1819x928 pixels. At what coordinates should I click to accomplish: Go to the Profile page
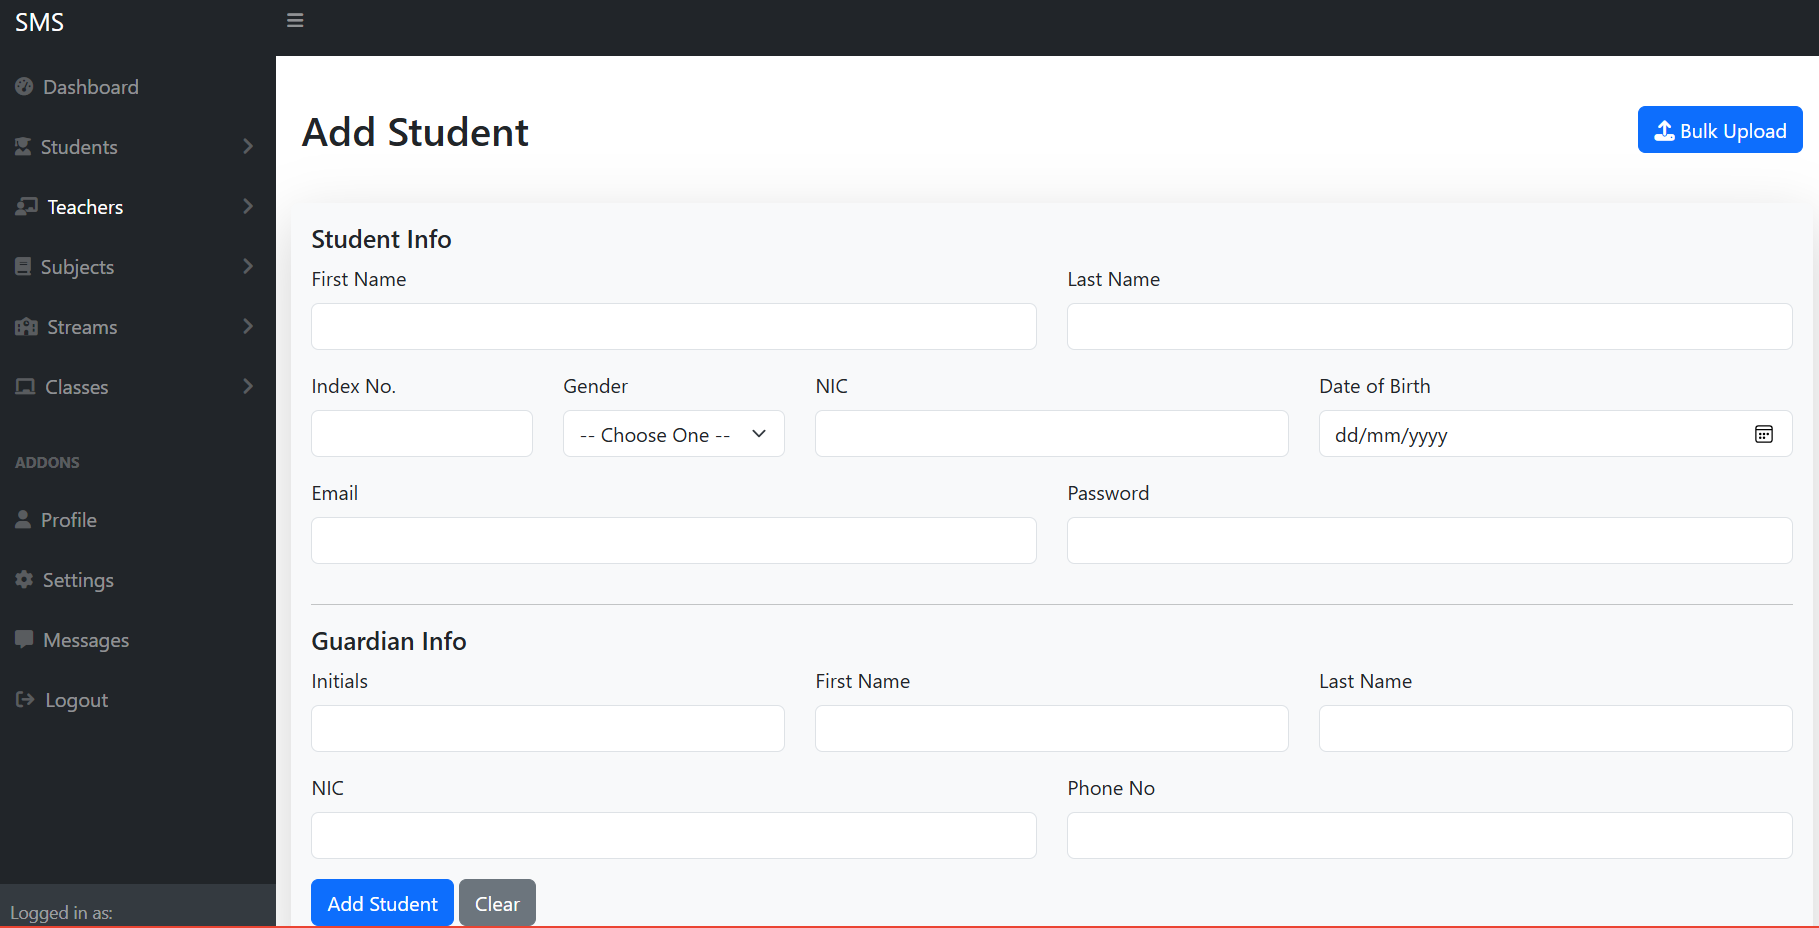[138, 520]
